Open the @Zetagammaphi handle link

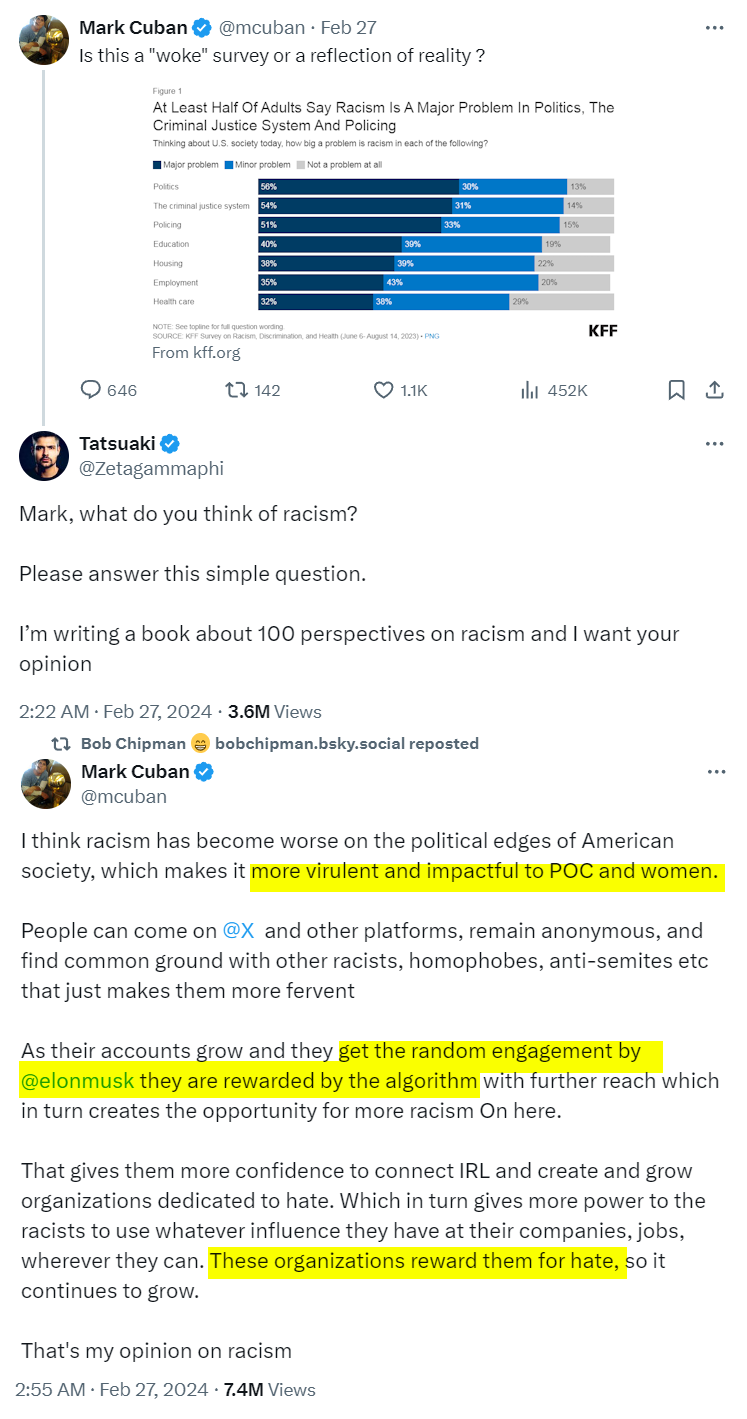(x=151, y=468)
